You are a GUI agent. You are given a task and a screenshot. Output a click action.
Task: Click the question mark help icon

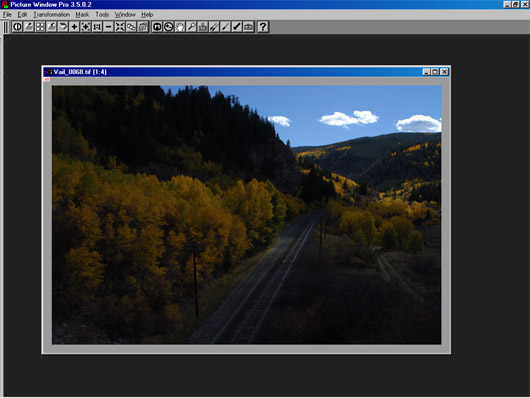(263, 27)
